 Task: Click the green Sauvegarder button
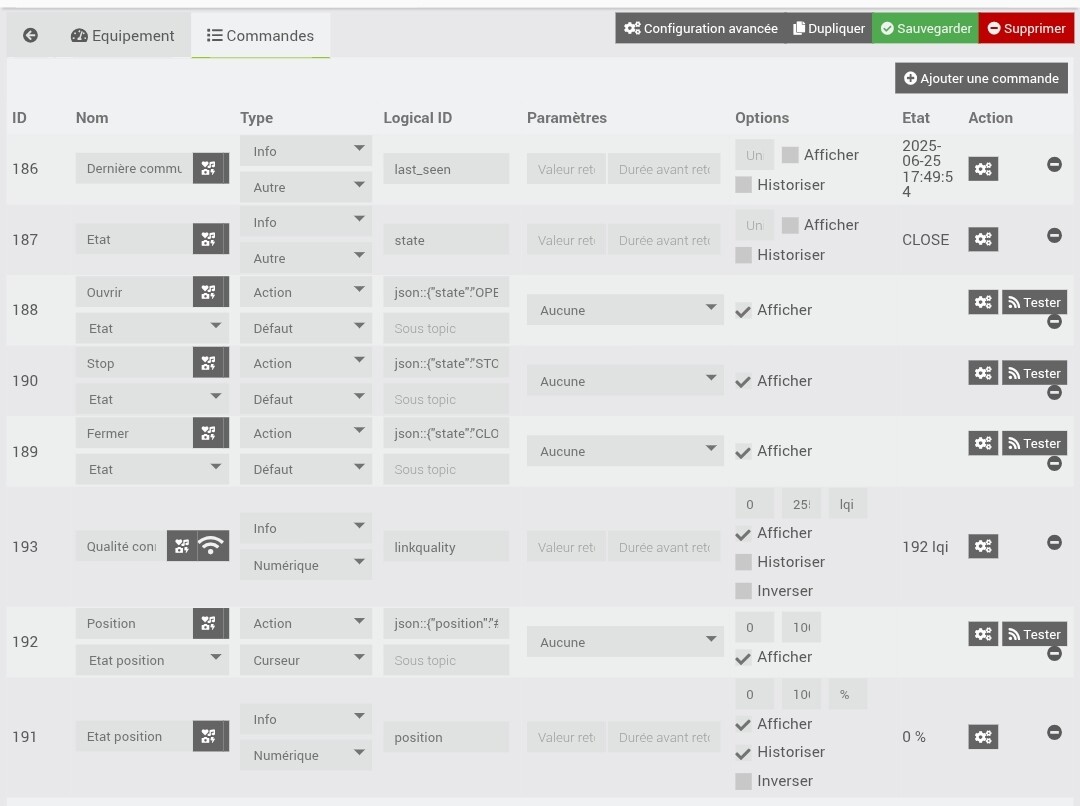[925, 28]
